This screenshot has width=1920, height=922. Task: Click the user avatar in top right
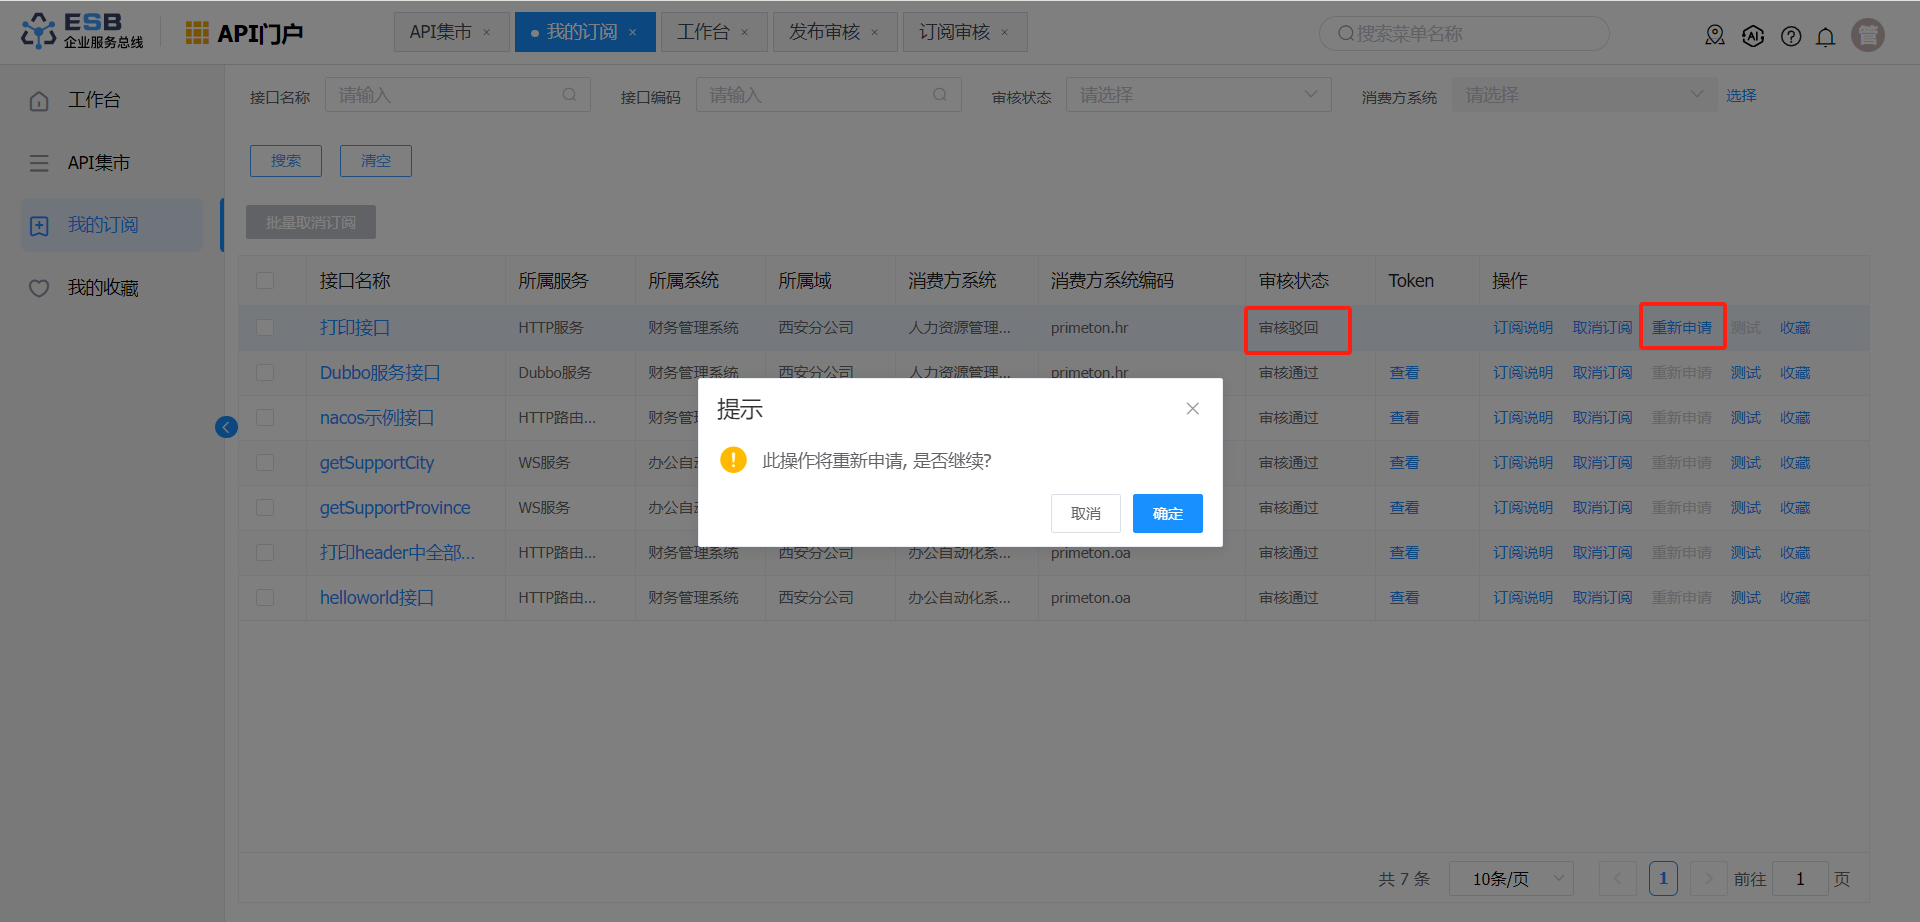[x=1867, y=35]
